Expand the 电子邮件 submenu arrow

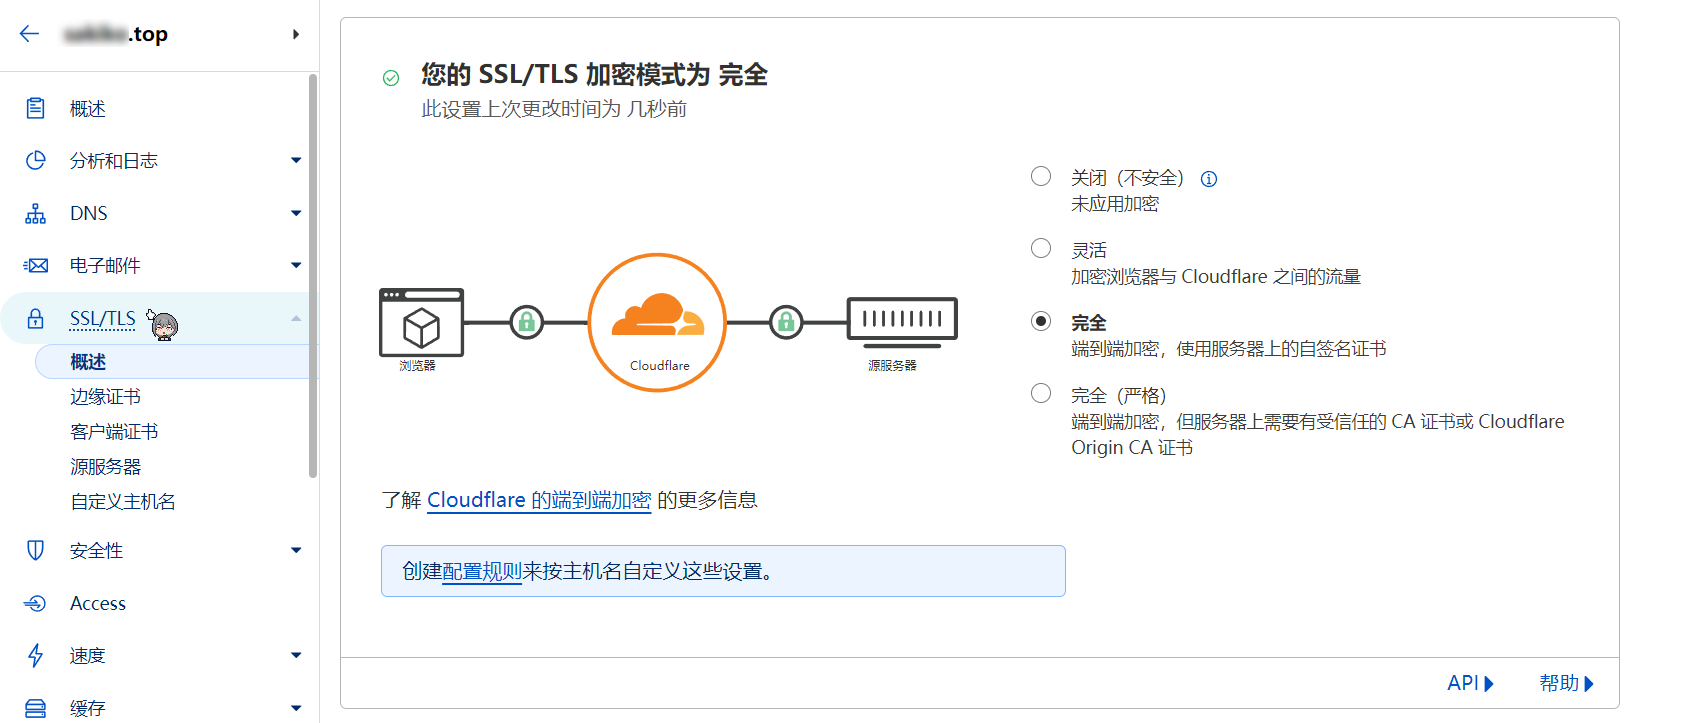pyautogui.click(x=296, y=265)
